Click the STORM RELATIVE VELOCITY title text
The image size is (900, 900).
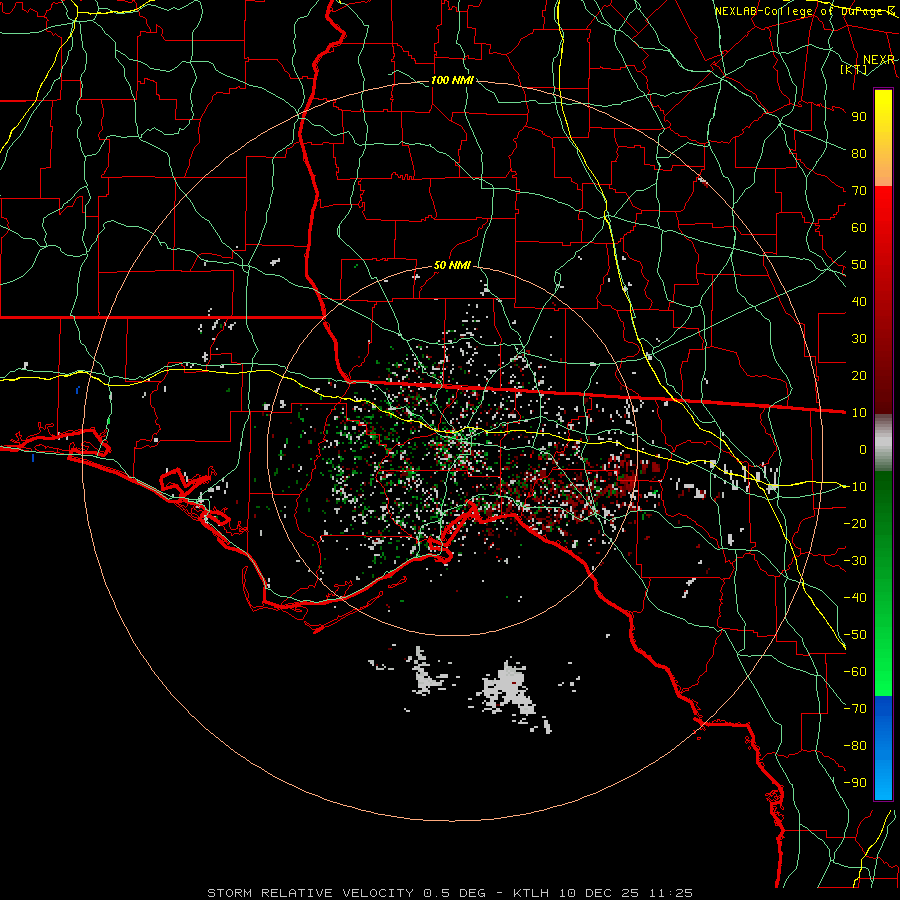(310, 893)
